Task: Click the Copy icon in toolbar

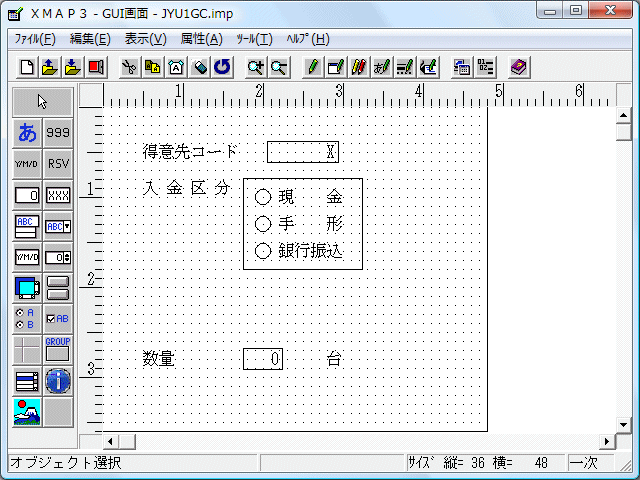Action: 153,67
